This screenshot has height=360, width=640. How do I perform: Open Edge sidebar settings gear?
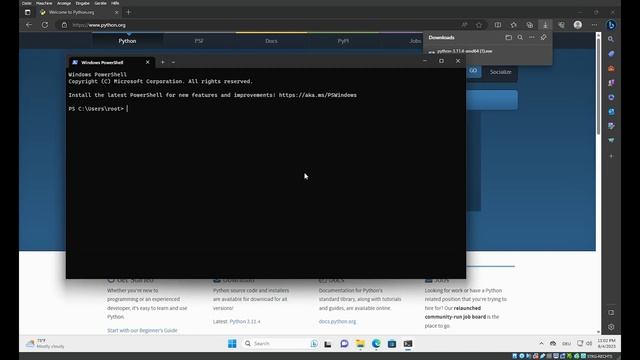coord(611,327)
